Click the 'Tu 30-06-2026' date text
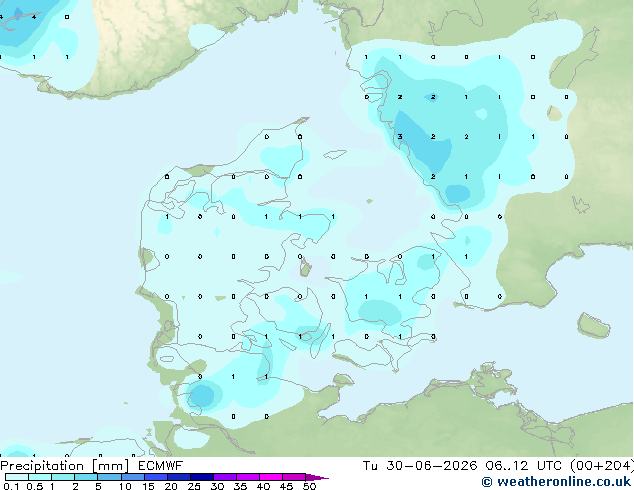634x490 pixels. click(x=420, y=466)
